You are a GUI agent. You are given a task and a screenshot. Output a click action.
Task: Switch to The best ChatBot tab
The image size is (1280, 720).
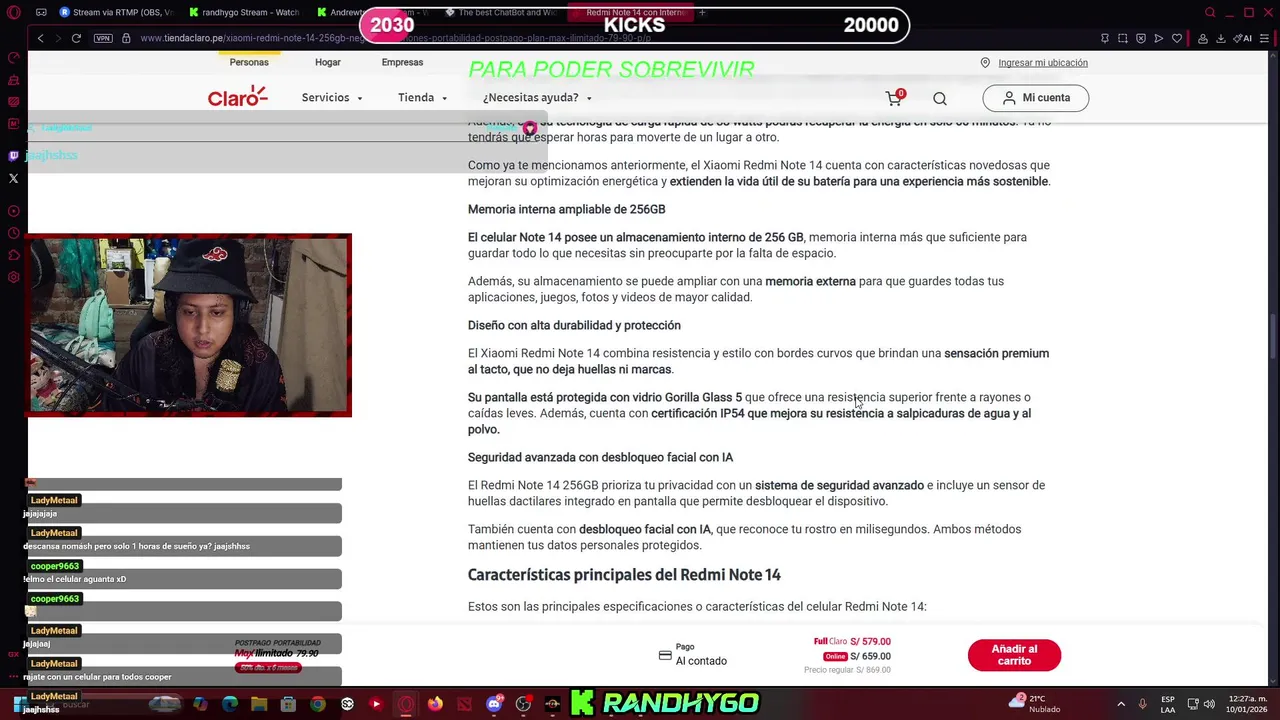pyautogui.click(x=500, y=13)
